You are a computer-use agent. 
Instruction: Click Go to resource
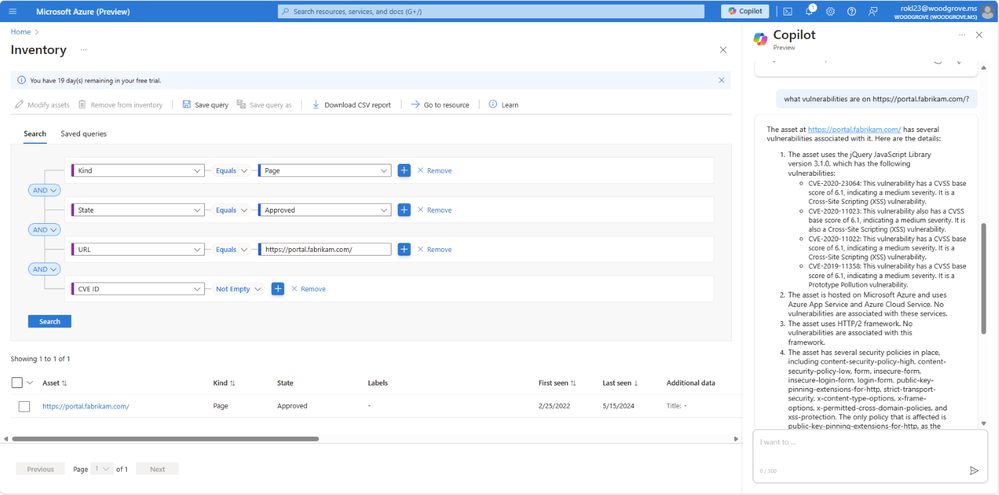[x=440, y=104]
